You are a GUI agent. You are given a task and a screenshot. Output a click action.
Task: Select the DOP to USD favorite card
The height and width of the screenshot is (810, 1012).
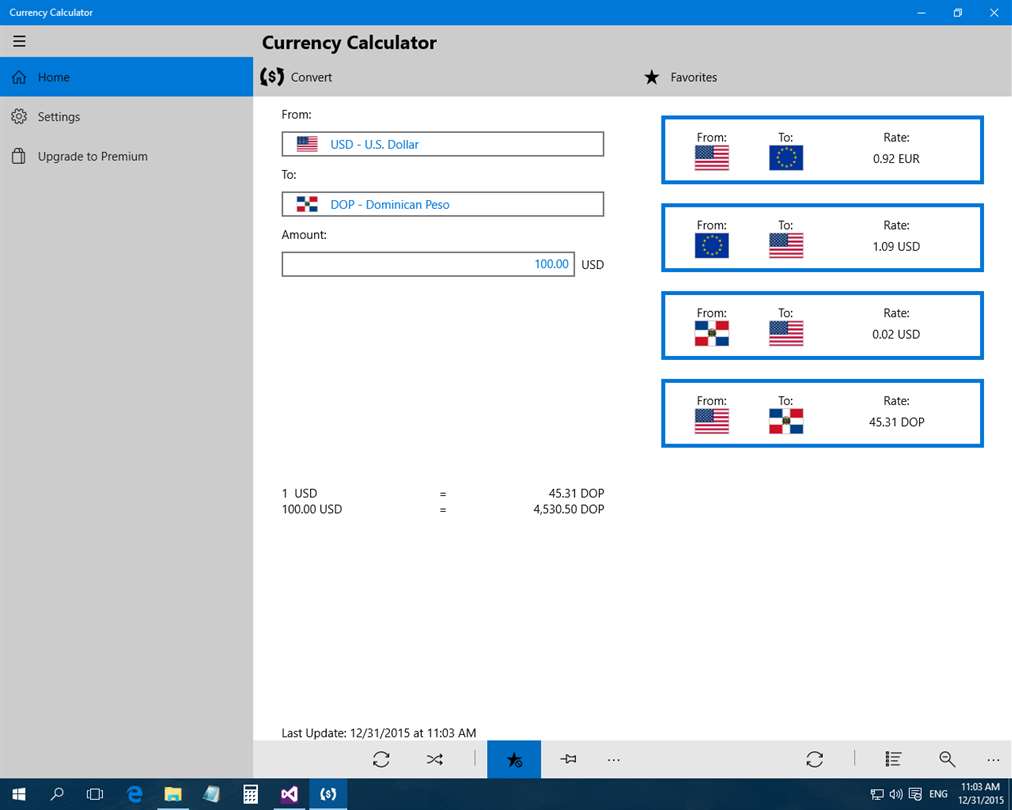click(x=822, y=325)
